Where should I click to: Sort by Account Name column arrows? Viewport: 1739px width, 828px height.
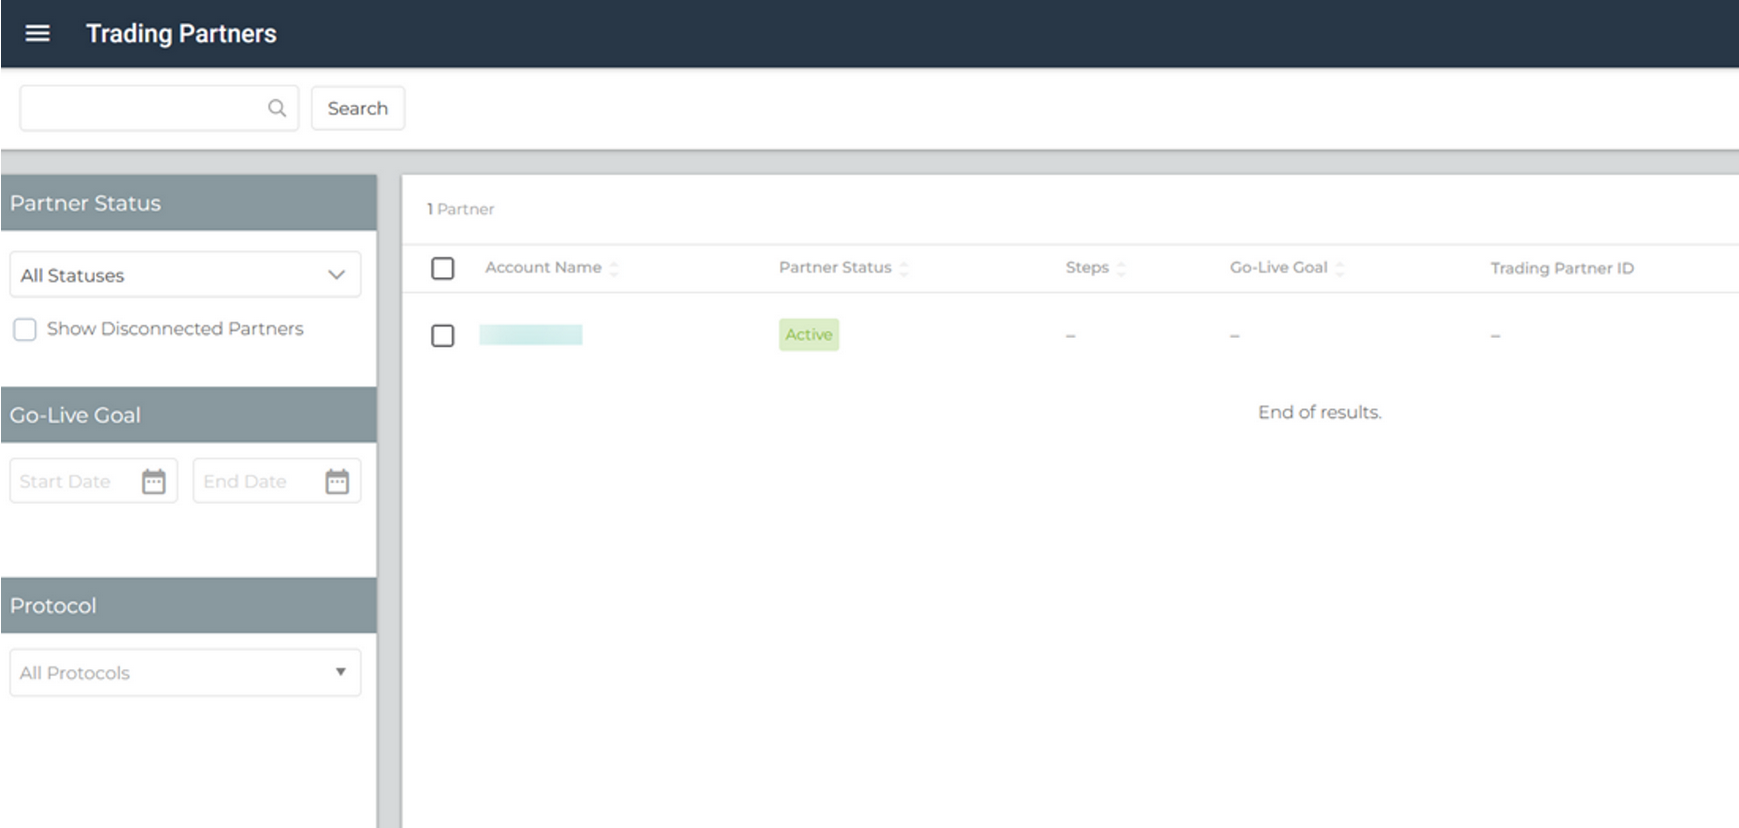pyautogui.click(x=614, y=268)
